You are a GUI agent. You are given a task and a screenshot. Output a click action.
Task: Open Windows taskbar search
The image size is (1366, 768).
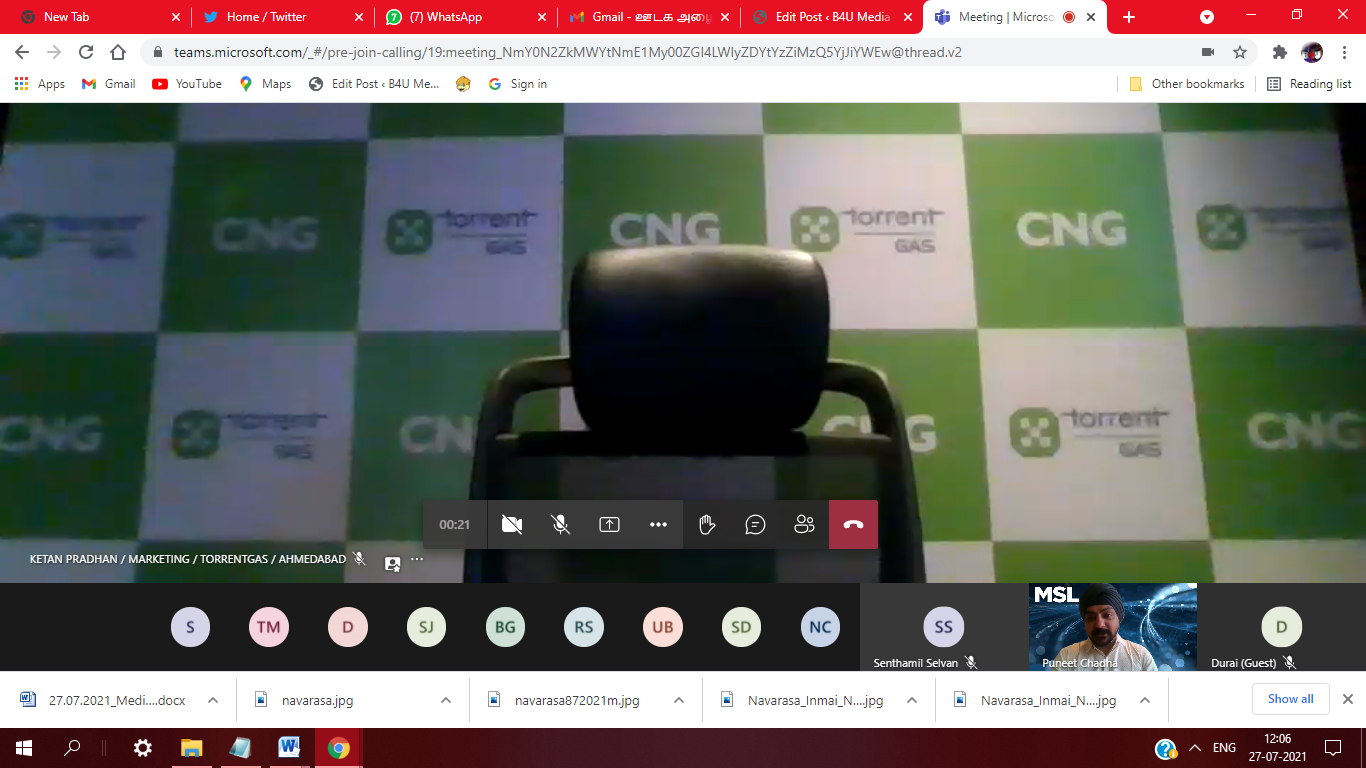72,748
